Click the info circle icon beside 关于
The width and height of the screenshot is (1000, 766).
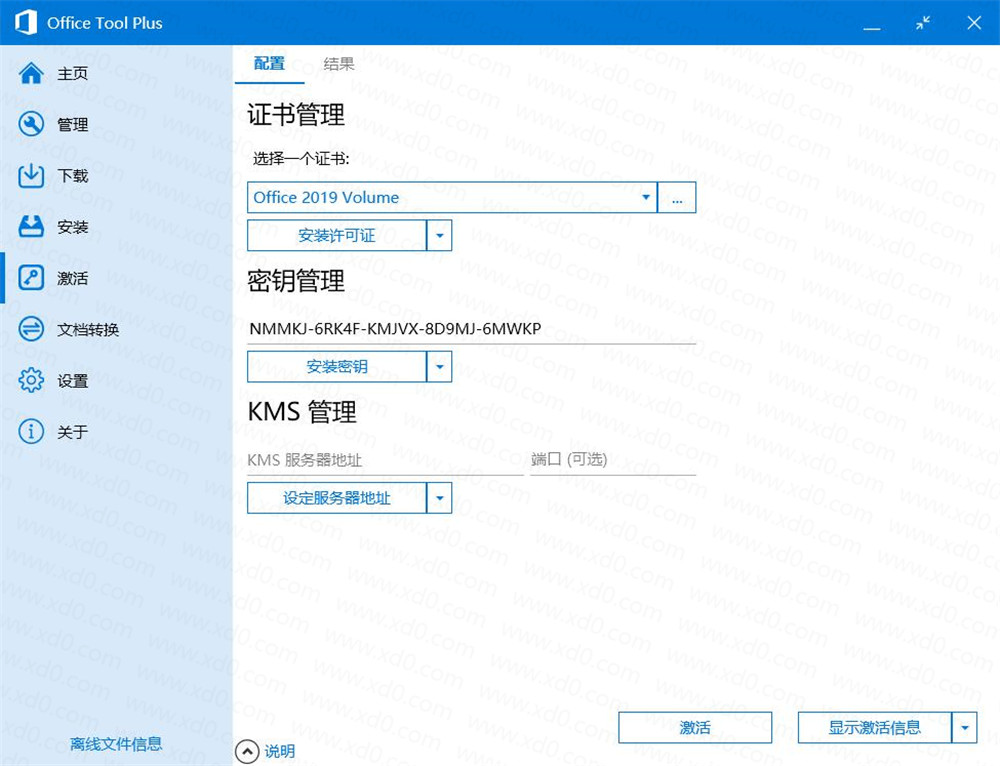pos(31,432)
